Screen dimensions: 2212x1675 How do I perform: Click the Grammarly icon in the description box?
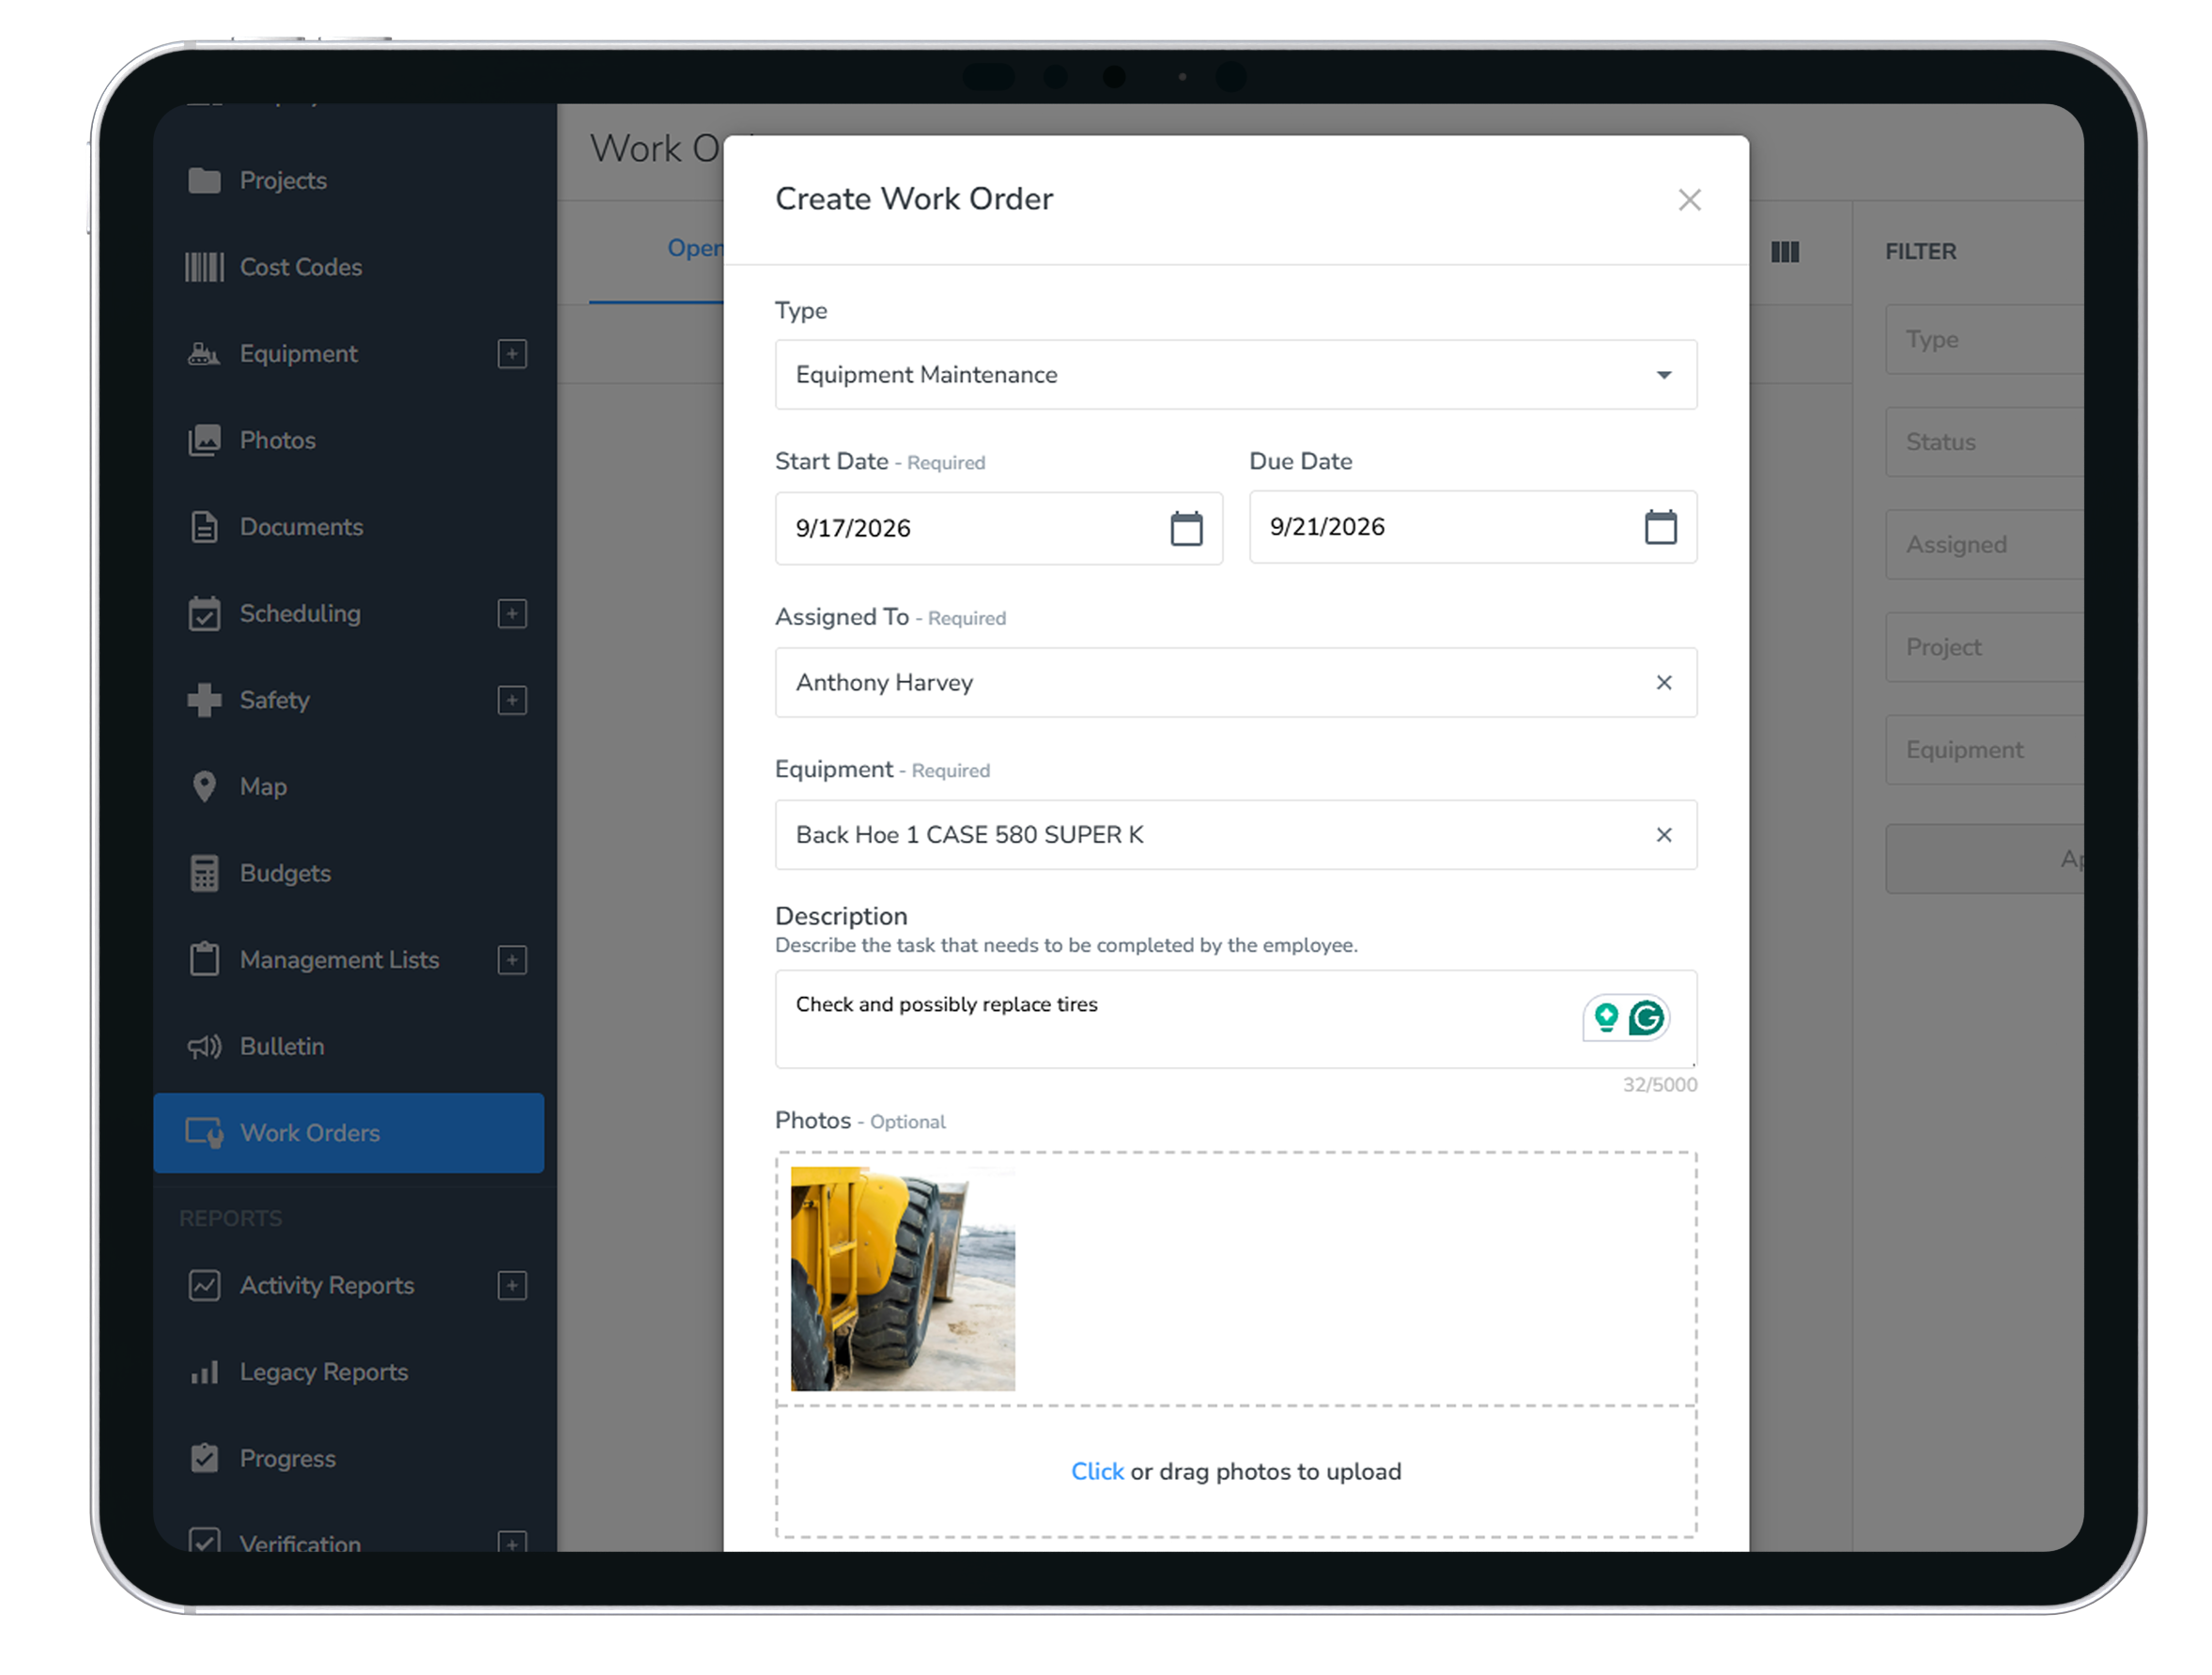coord(1646,1018)
